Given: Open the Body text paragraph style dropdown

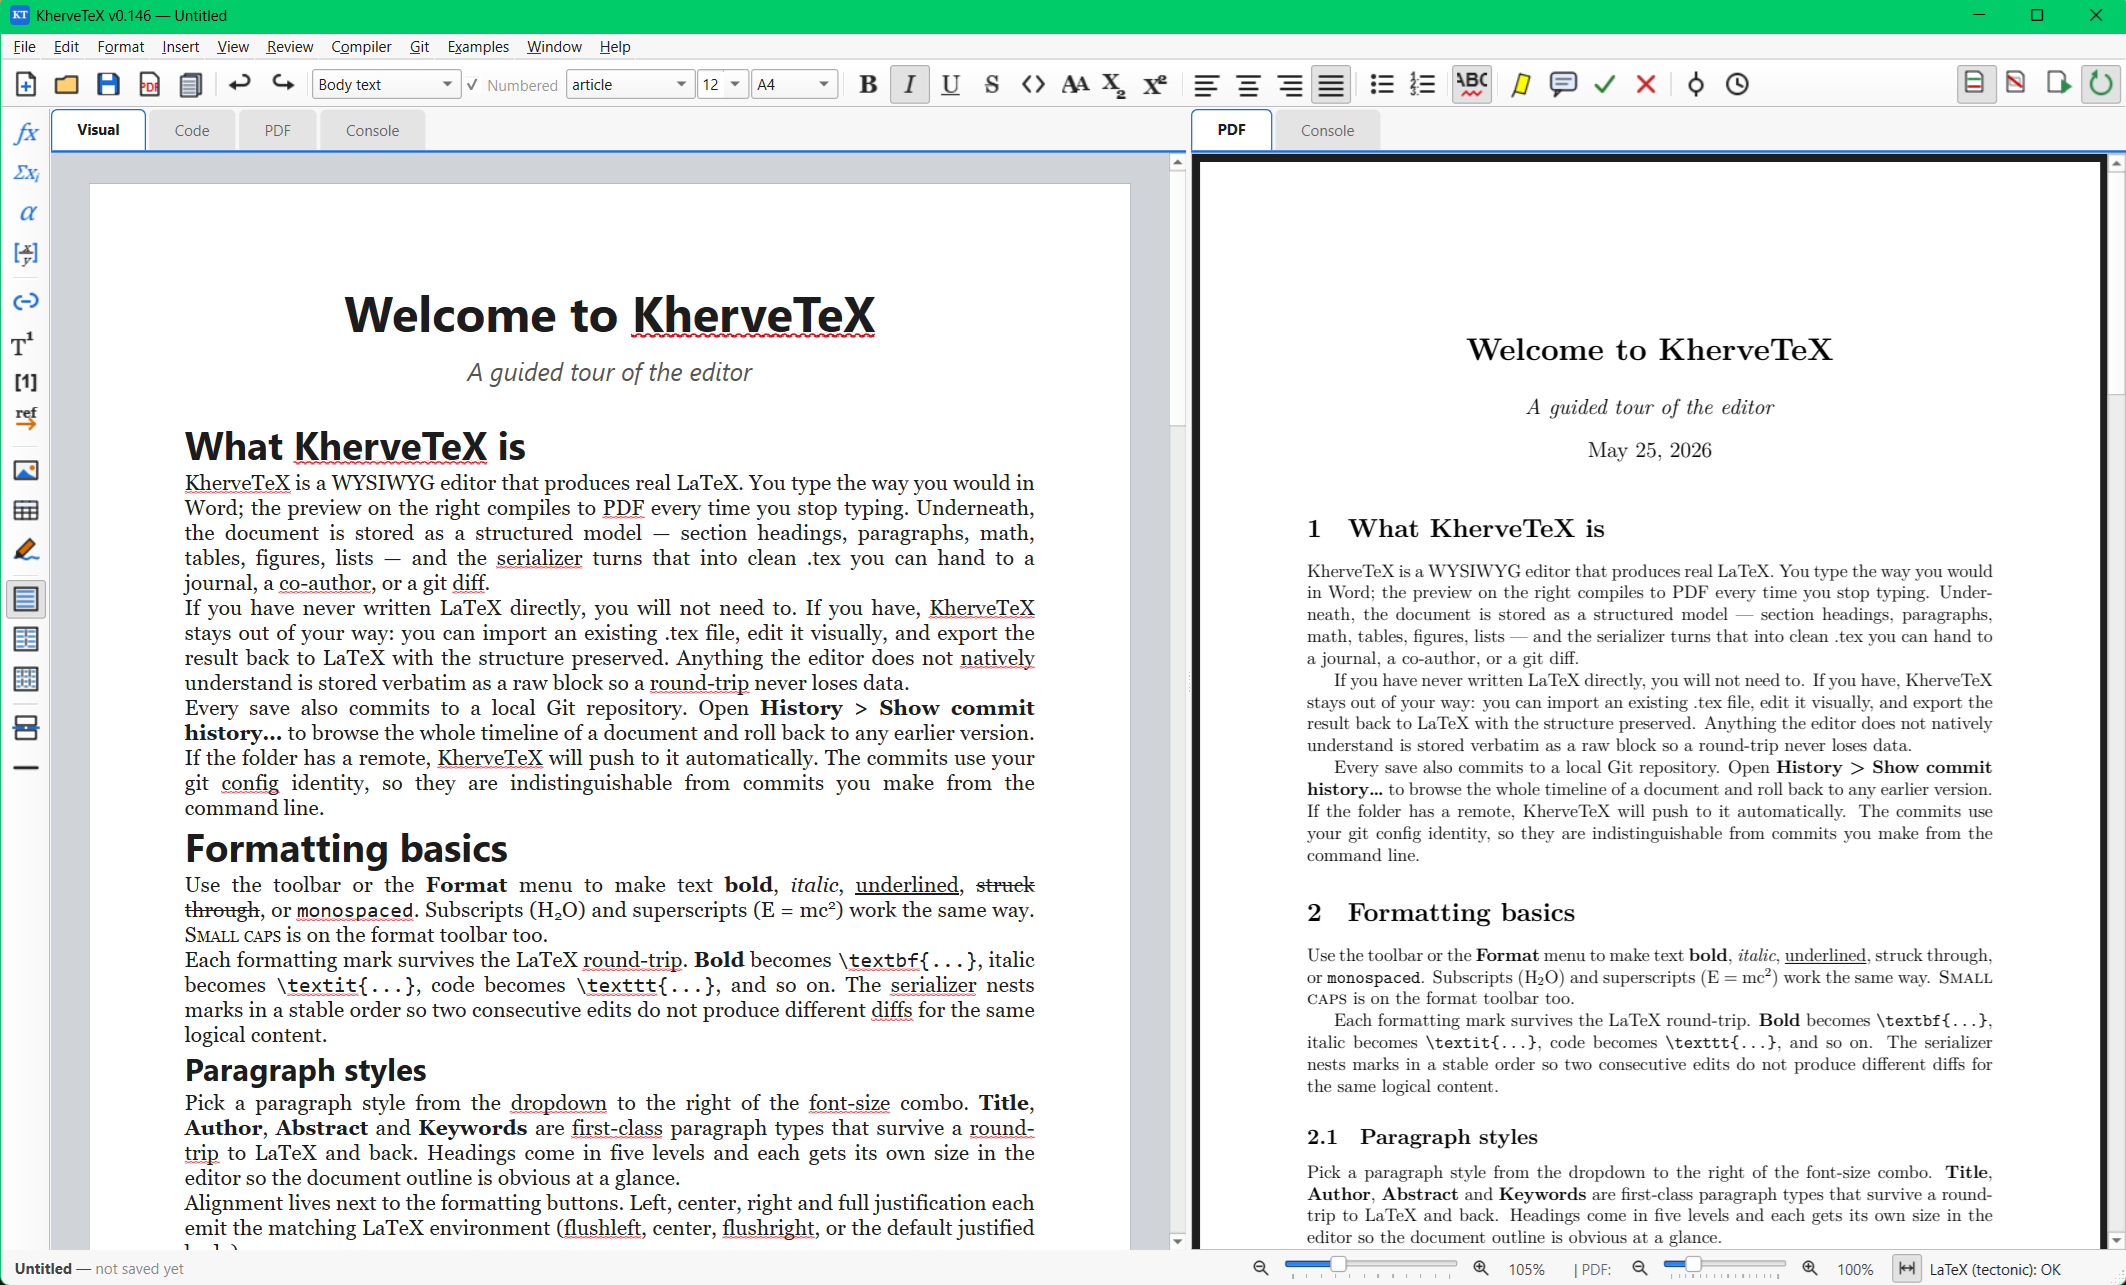Looking at the screenshot, I should (386, 85).
